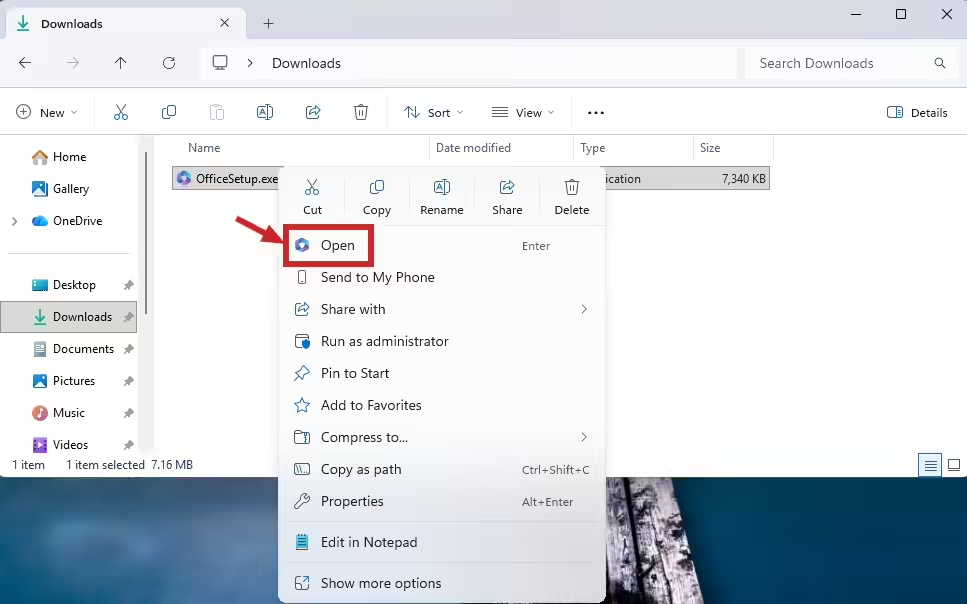Choose Run as administrator
Screen dimensions: 967x604
pyautogui.click(x=384, y=341)
